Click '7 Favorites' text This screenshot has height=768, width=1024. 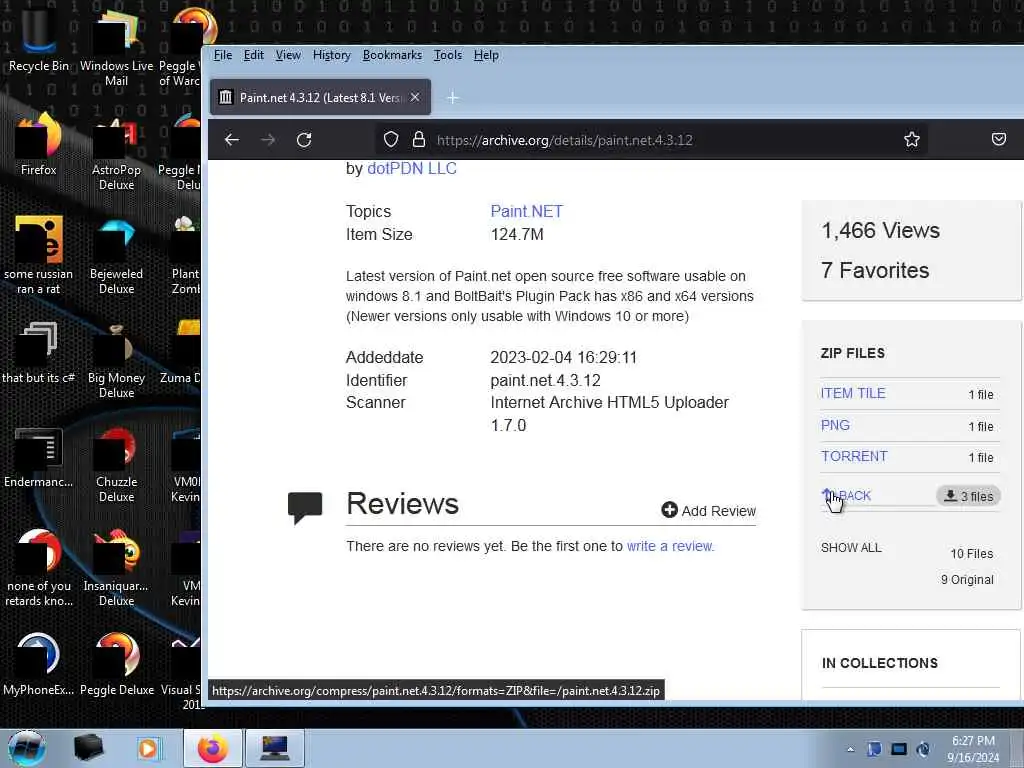click(x=875, y=270)
